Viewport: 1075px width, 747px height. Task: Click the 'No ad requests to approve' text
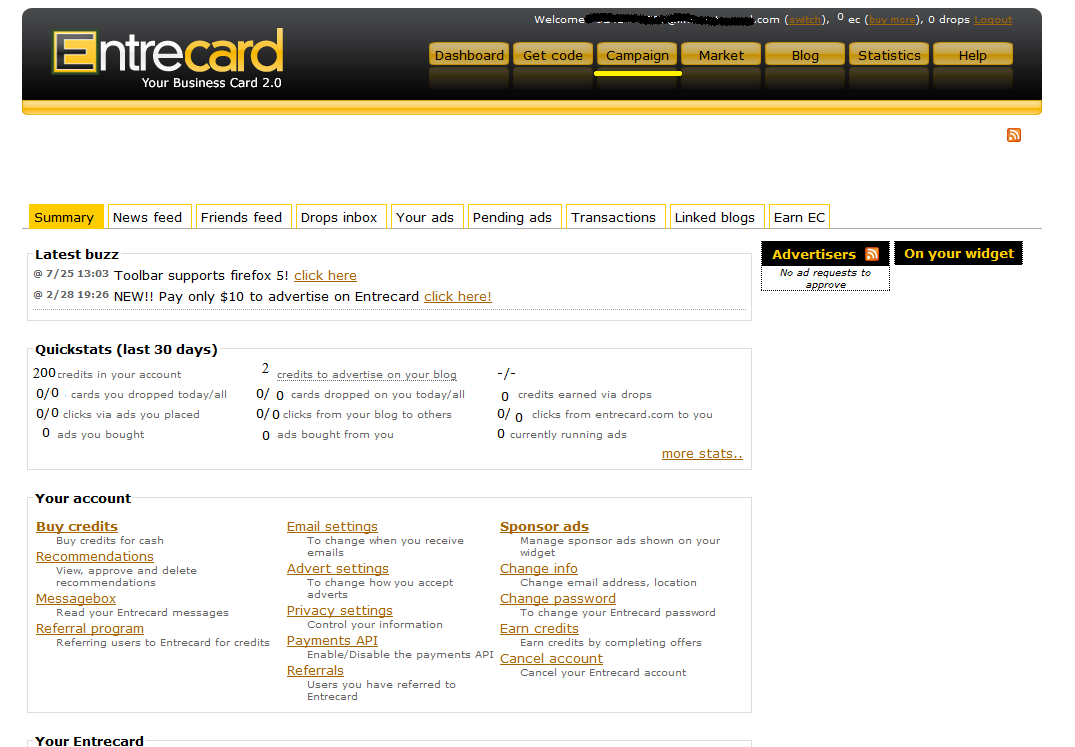point(825,278)
